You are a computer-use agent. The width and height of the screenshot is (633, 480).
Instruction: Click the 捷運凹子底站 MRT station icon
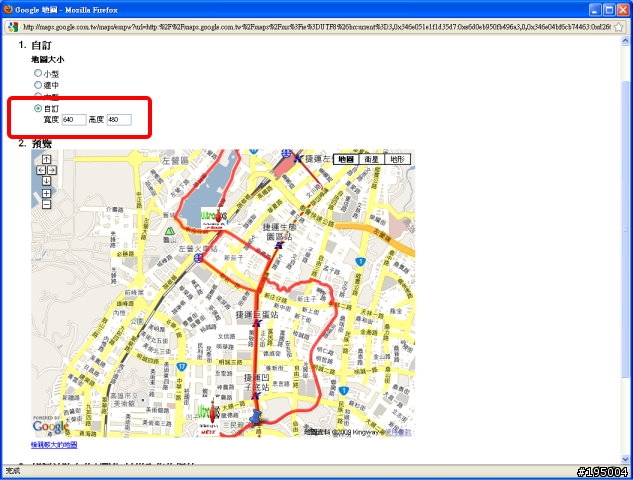pyautogui.click(x=256, y=395)
